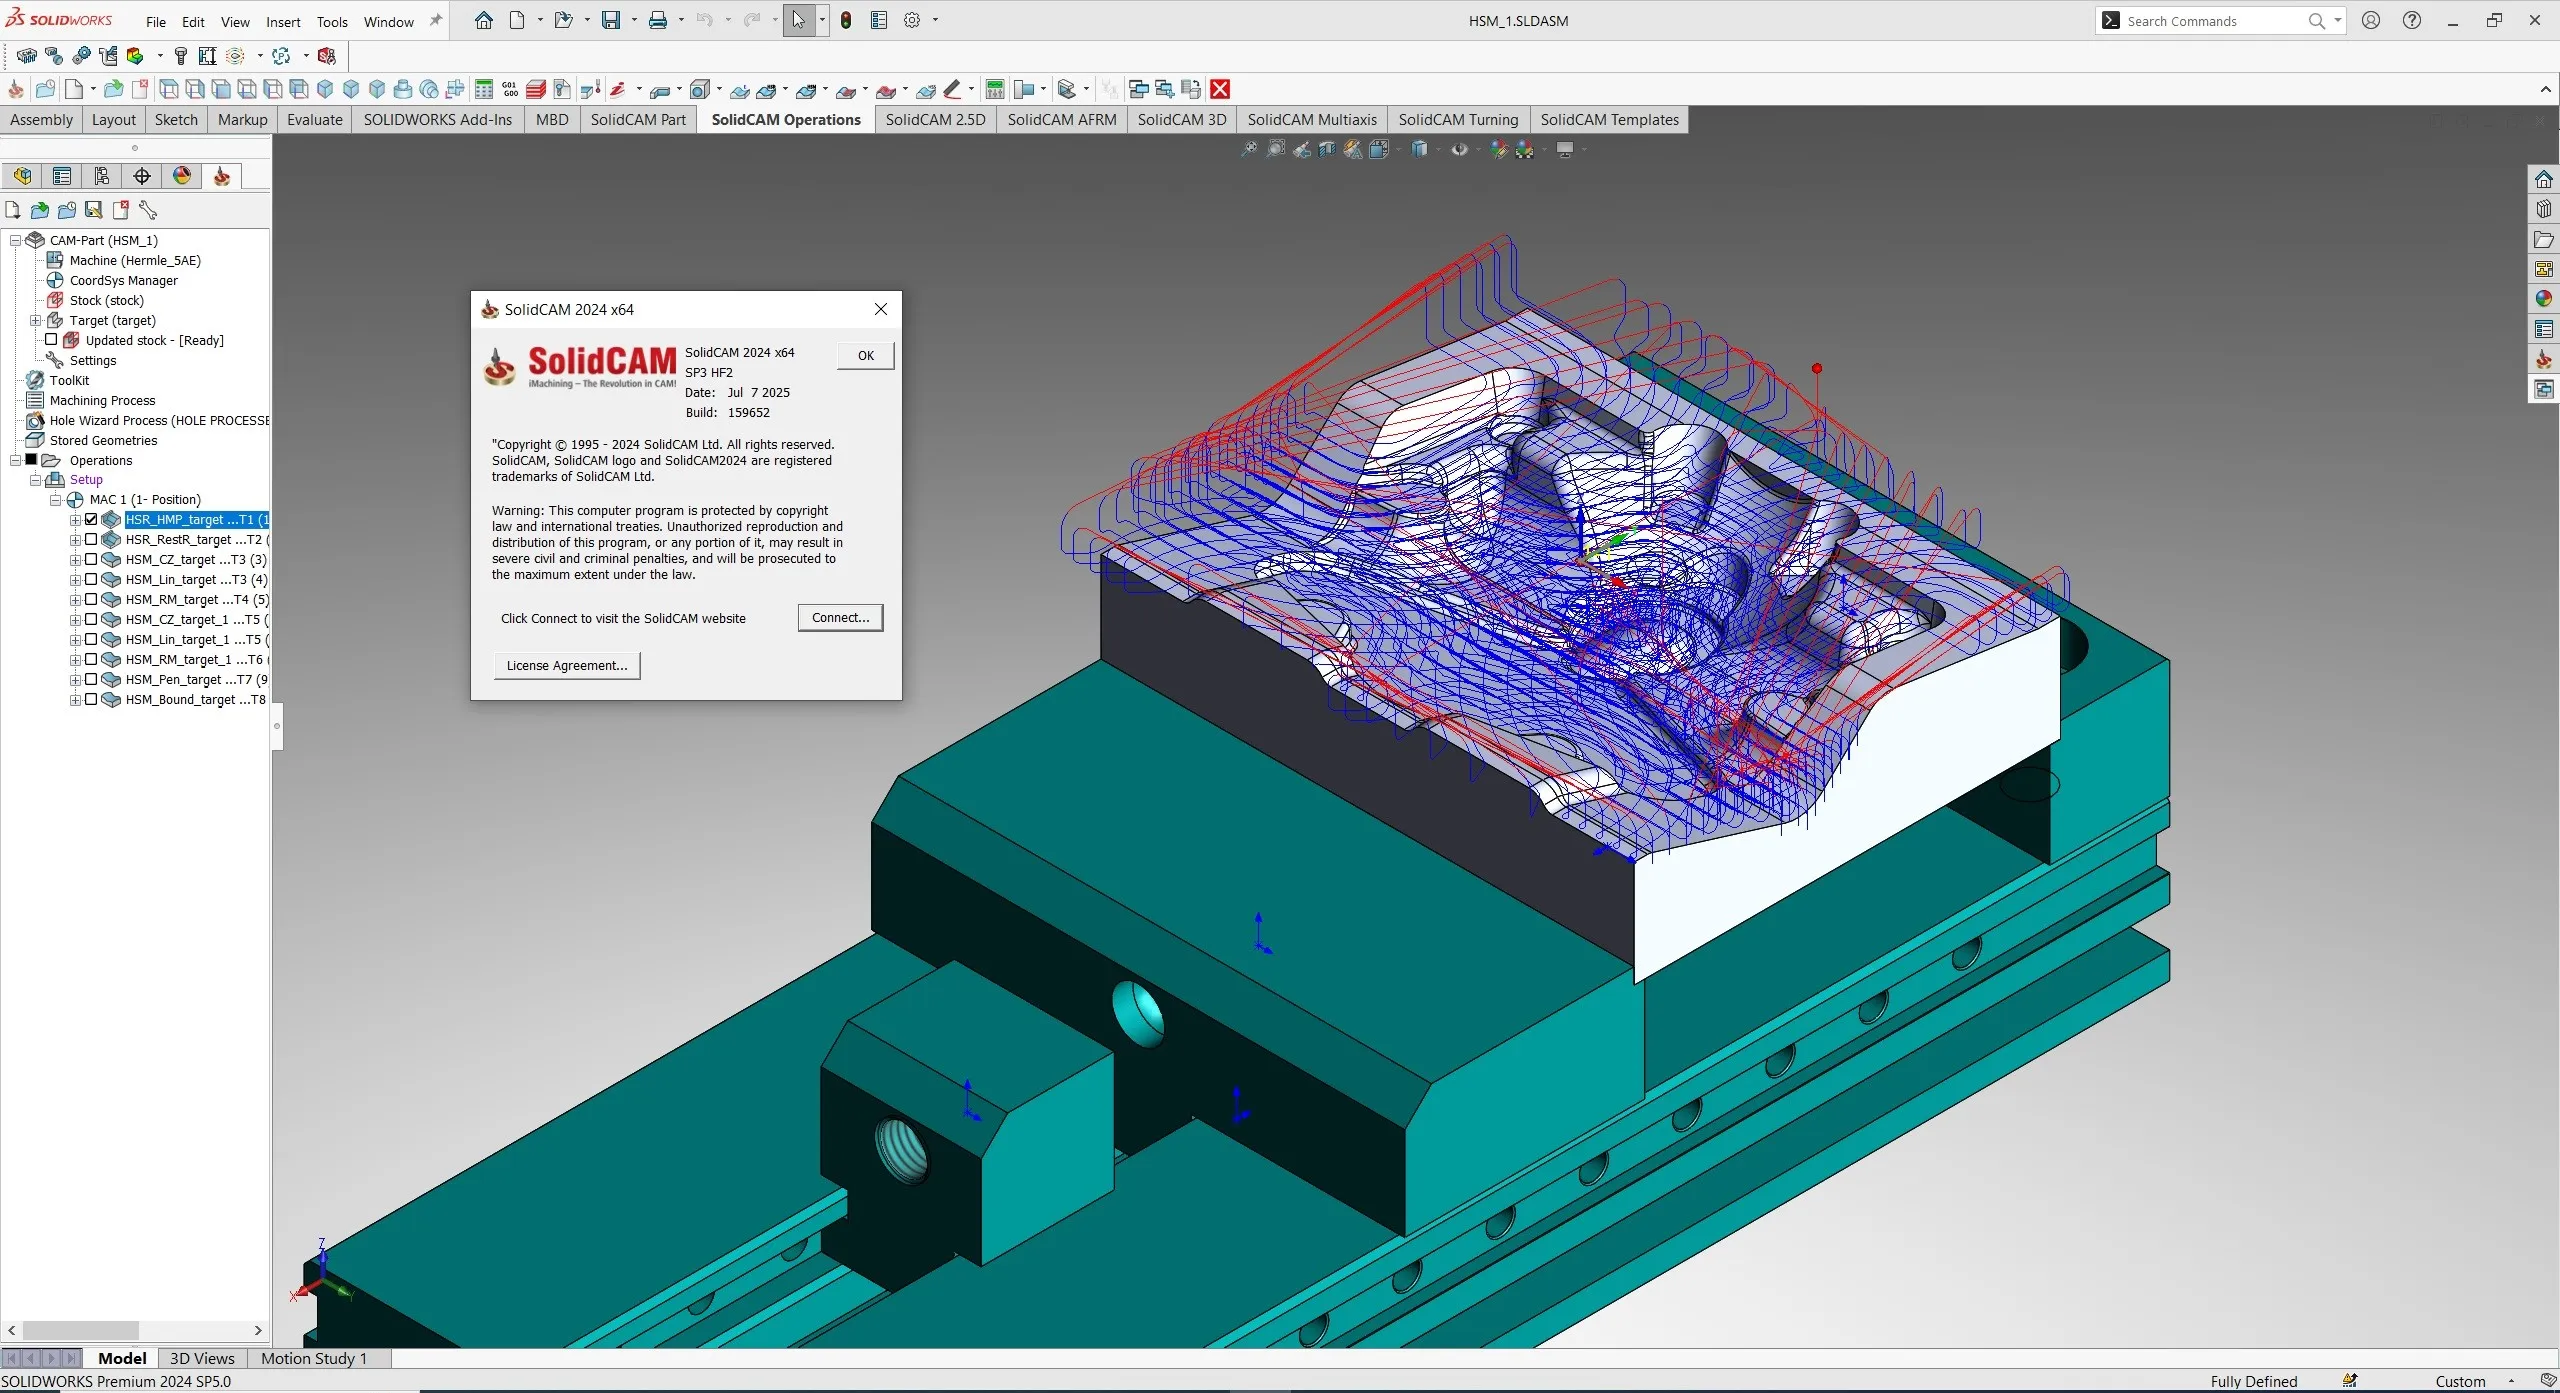Click OK in the SolidCAM 2024 x64 dialog
The height and width of the screenshot is (1393, 2560).
pyautogui.click(x=866, y=355)
